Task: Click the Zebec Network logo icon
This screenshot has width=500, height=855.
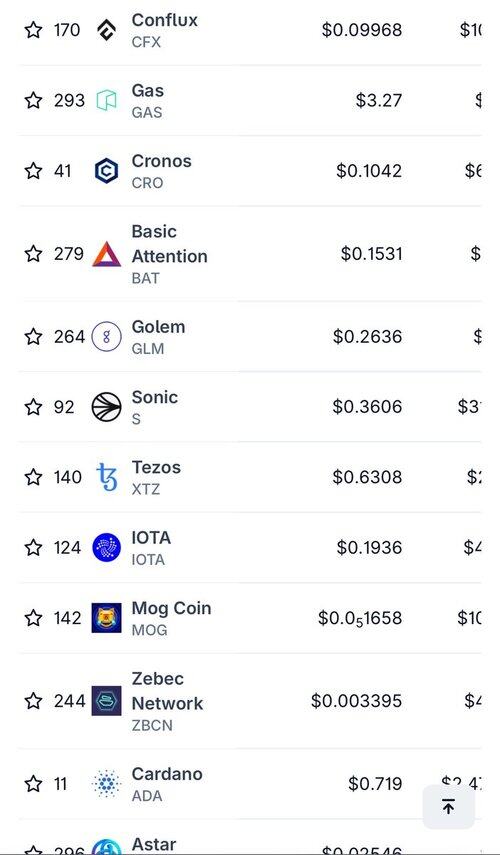Action: click(x=106, y=701)
